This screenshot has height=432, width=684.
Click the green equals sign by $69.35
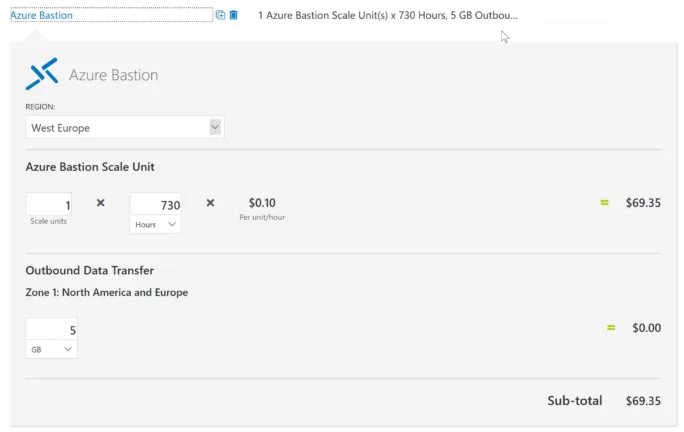[x=604, y=202]
